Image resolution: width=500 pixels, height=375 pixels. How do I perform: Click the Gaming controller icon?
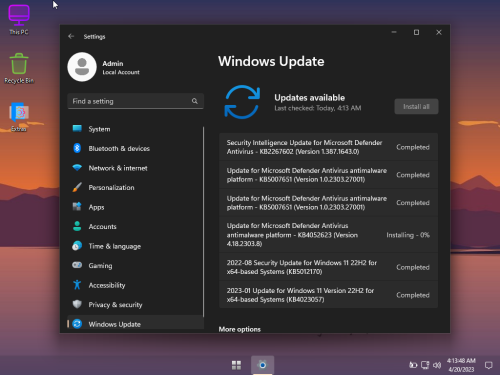pyautogui.click(x=77, y=265)
